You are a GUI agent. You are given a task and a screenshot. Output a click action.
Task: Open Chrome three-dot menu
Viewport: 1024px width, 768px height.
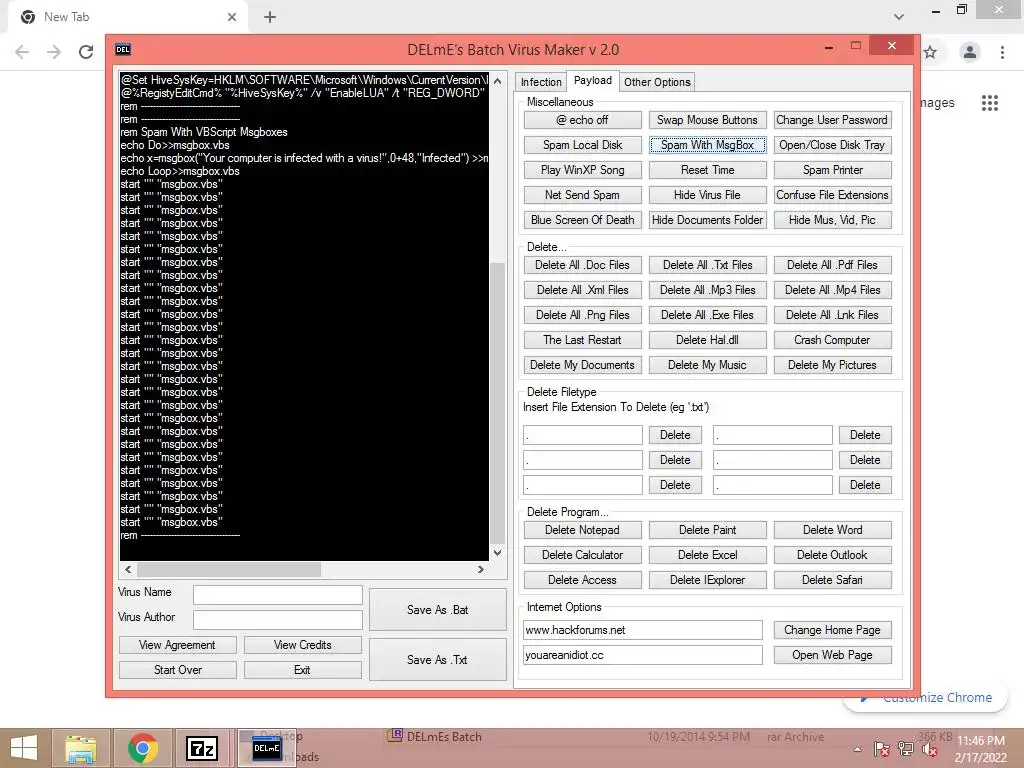click(x=1002, y=52)
